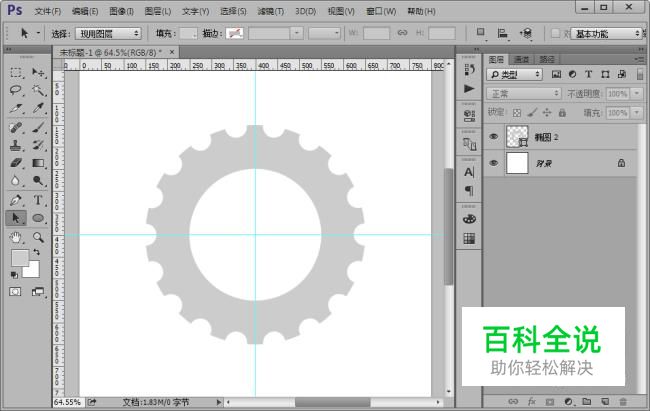Select the Horizontal Type tool
650x411 pixels.
pyautogui.click(x=38, y=200)
